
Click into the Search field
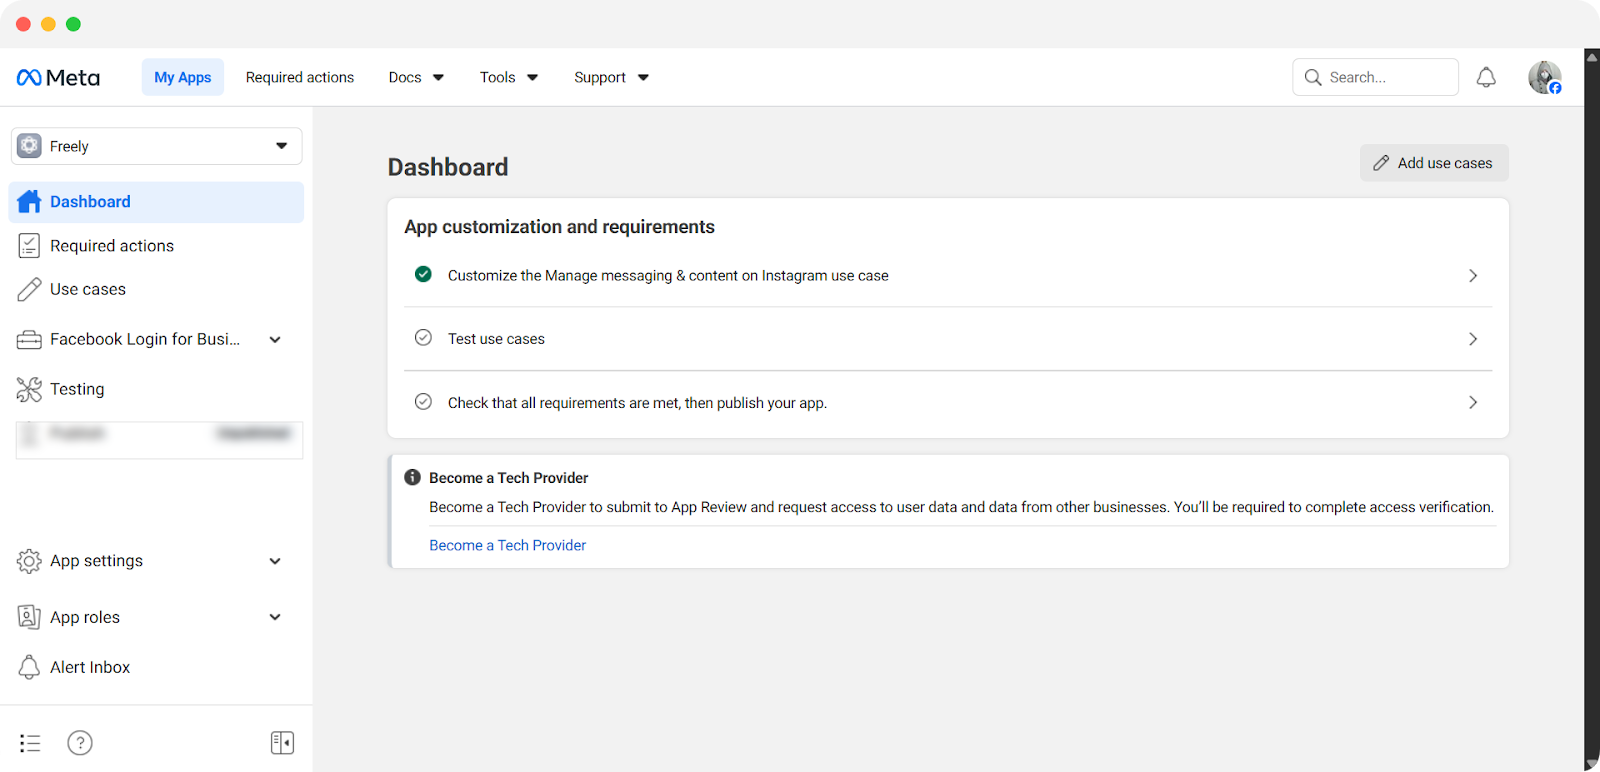[x=1386, y=78]
